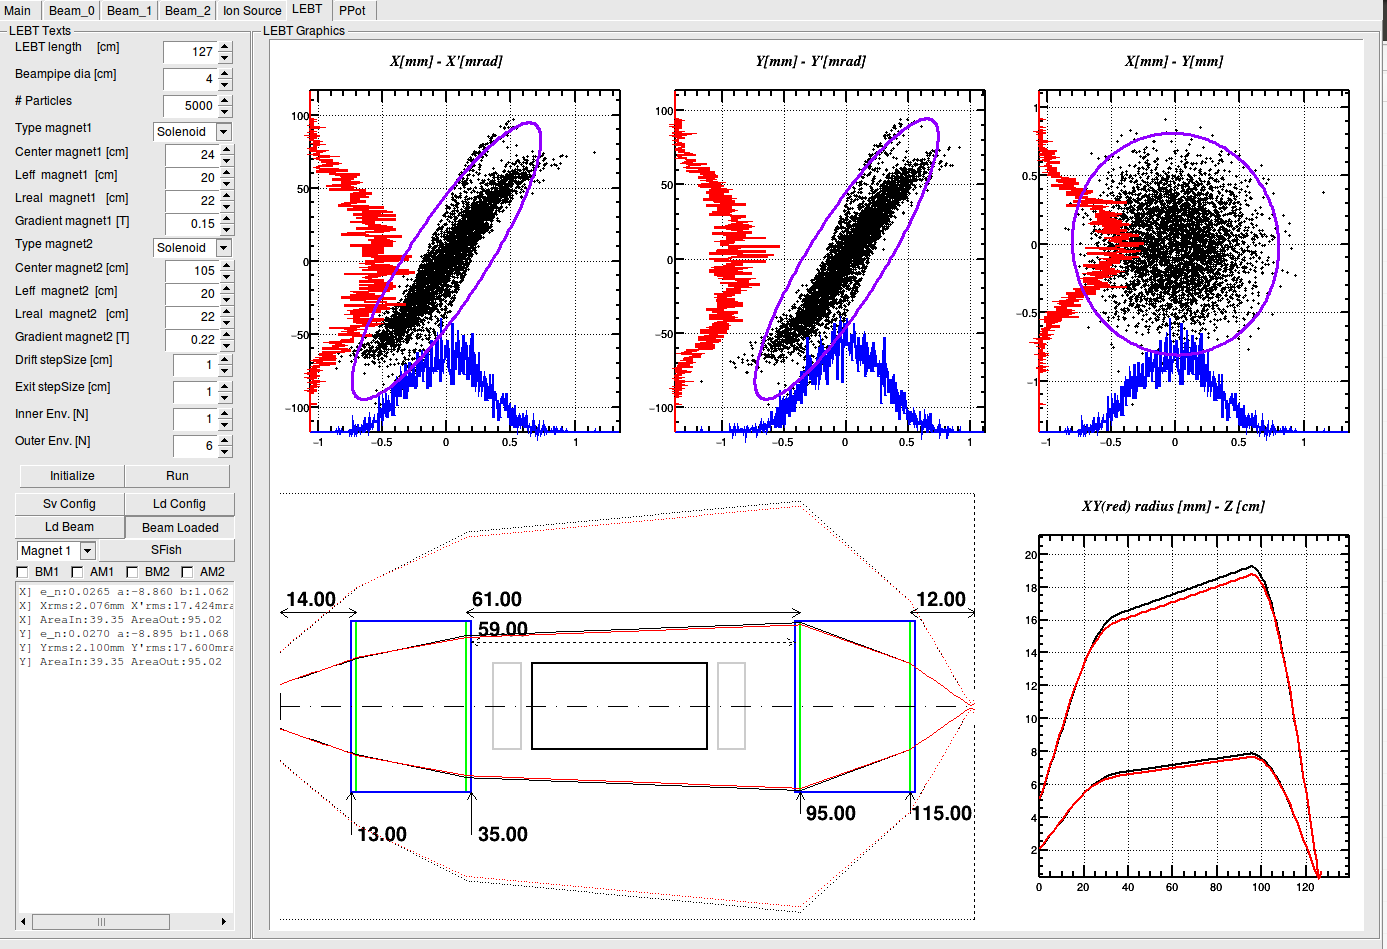Click the 'Y[mm] - Y'[mrad]' plot title
Viewport: 1387px width, 949px height.
click(811, 61)
